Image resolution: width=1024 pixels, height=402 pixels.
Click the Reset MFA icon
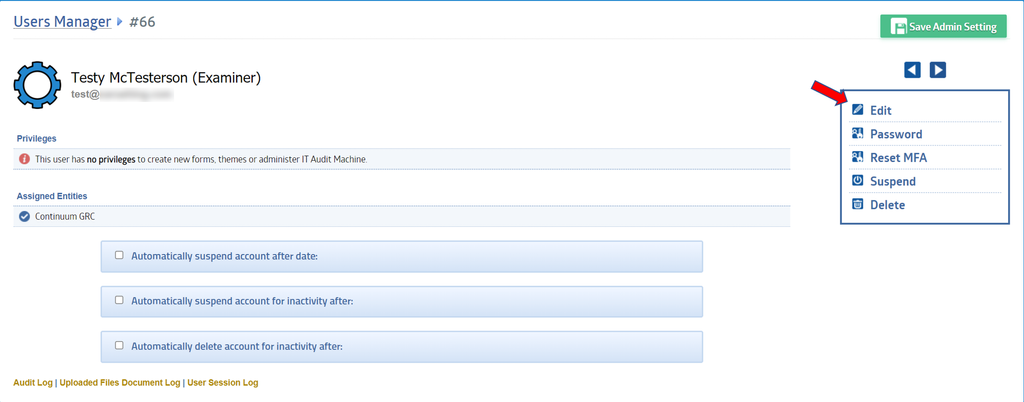click(857, 157)
